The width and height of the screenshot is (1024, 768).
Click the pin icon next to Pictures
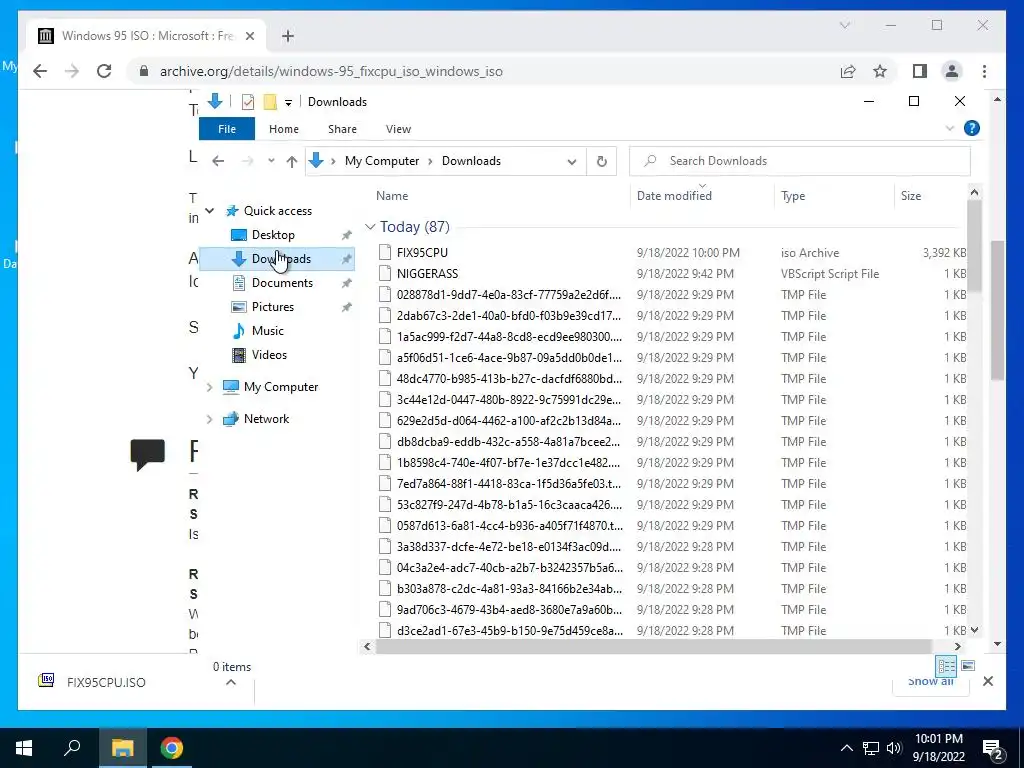point(346,307)
